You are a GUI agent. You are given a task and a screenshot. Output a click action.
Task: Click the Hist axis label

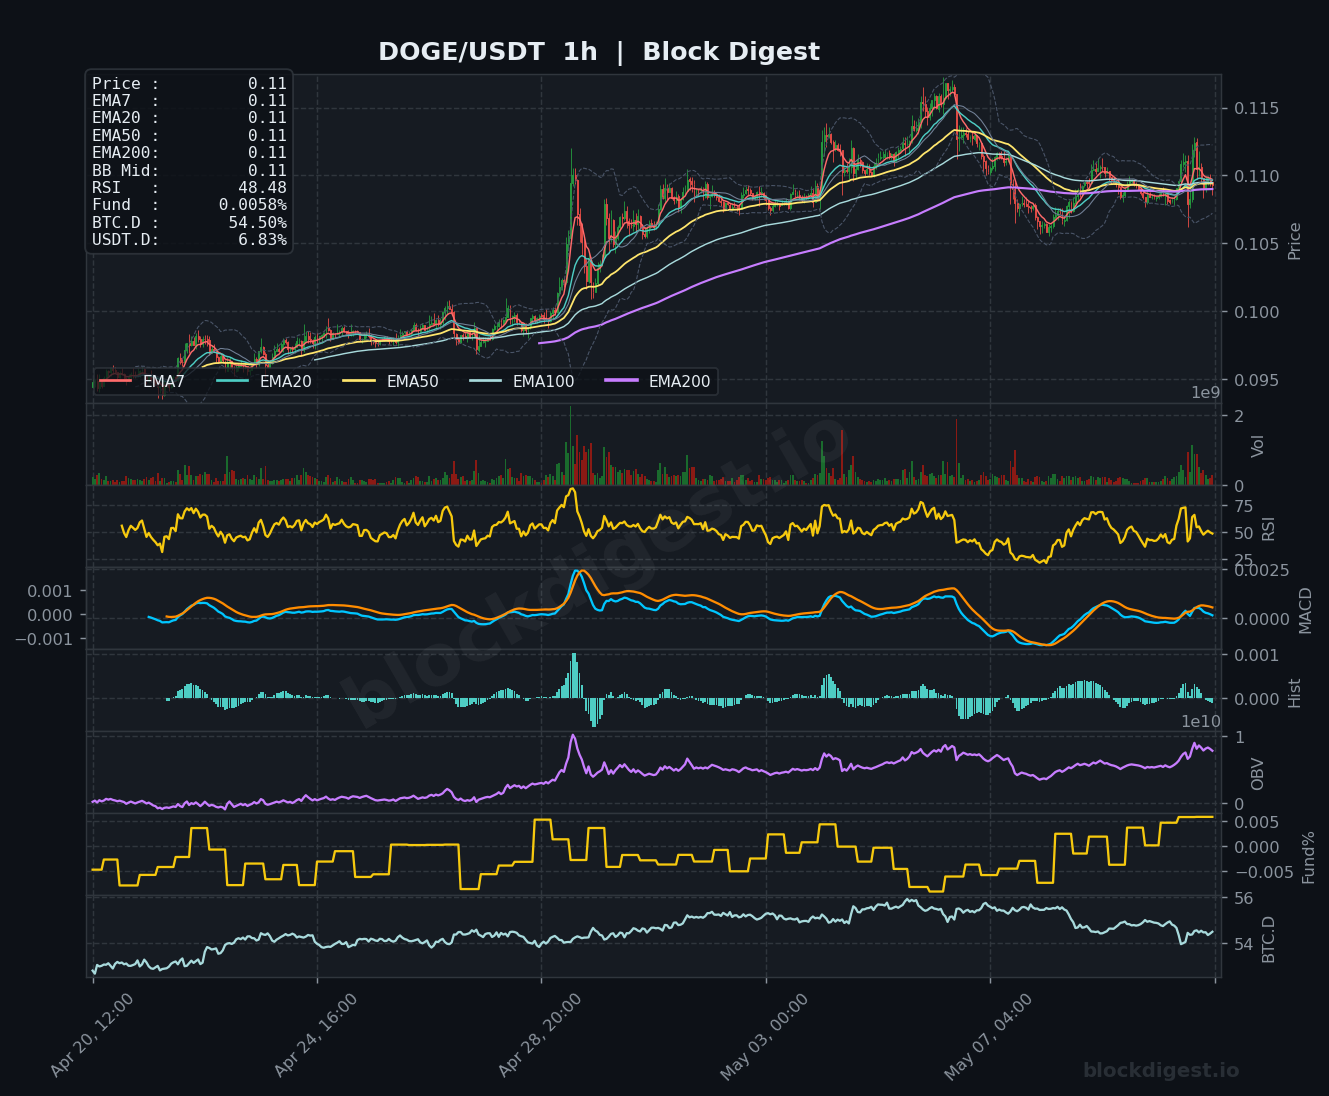point(1295,693)
